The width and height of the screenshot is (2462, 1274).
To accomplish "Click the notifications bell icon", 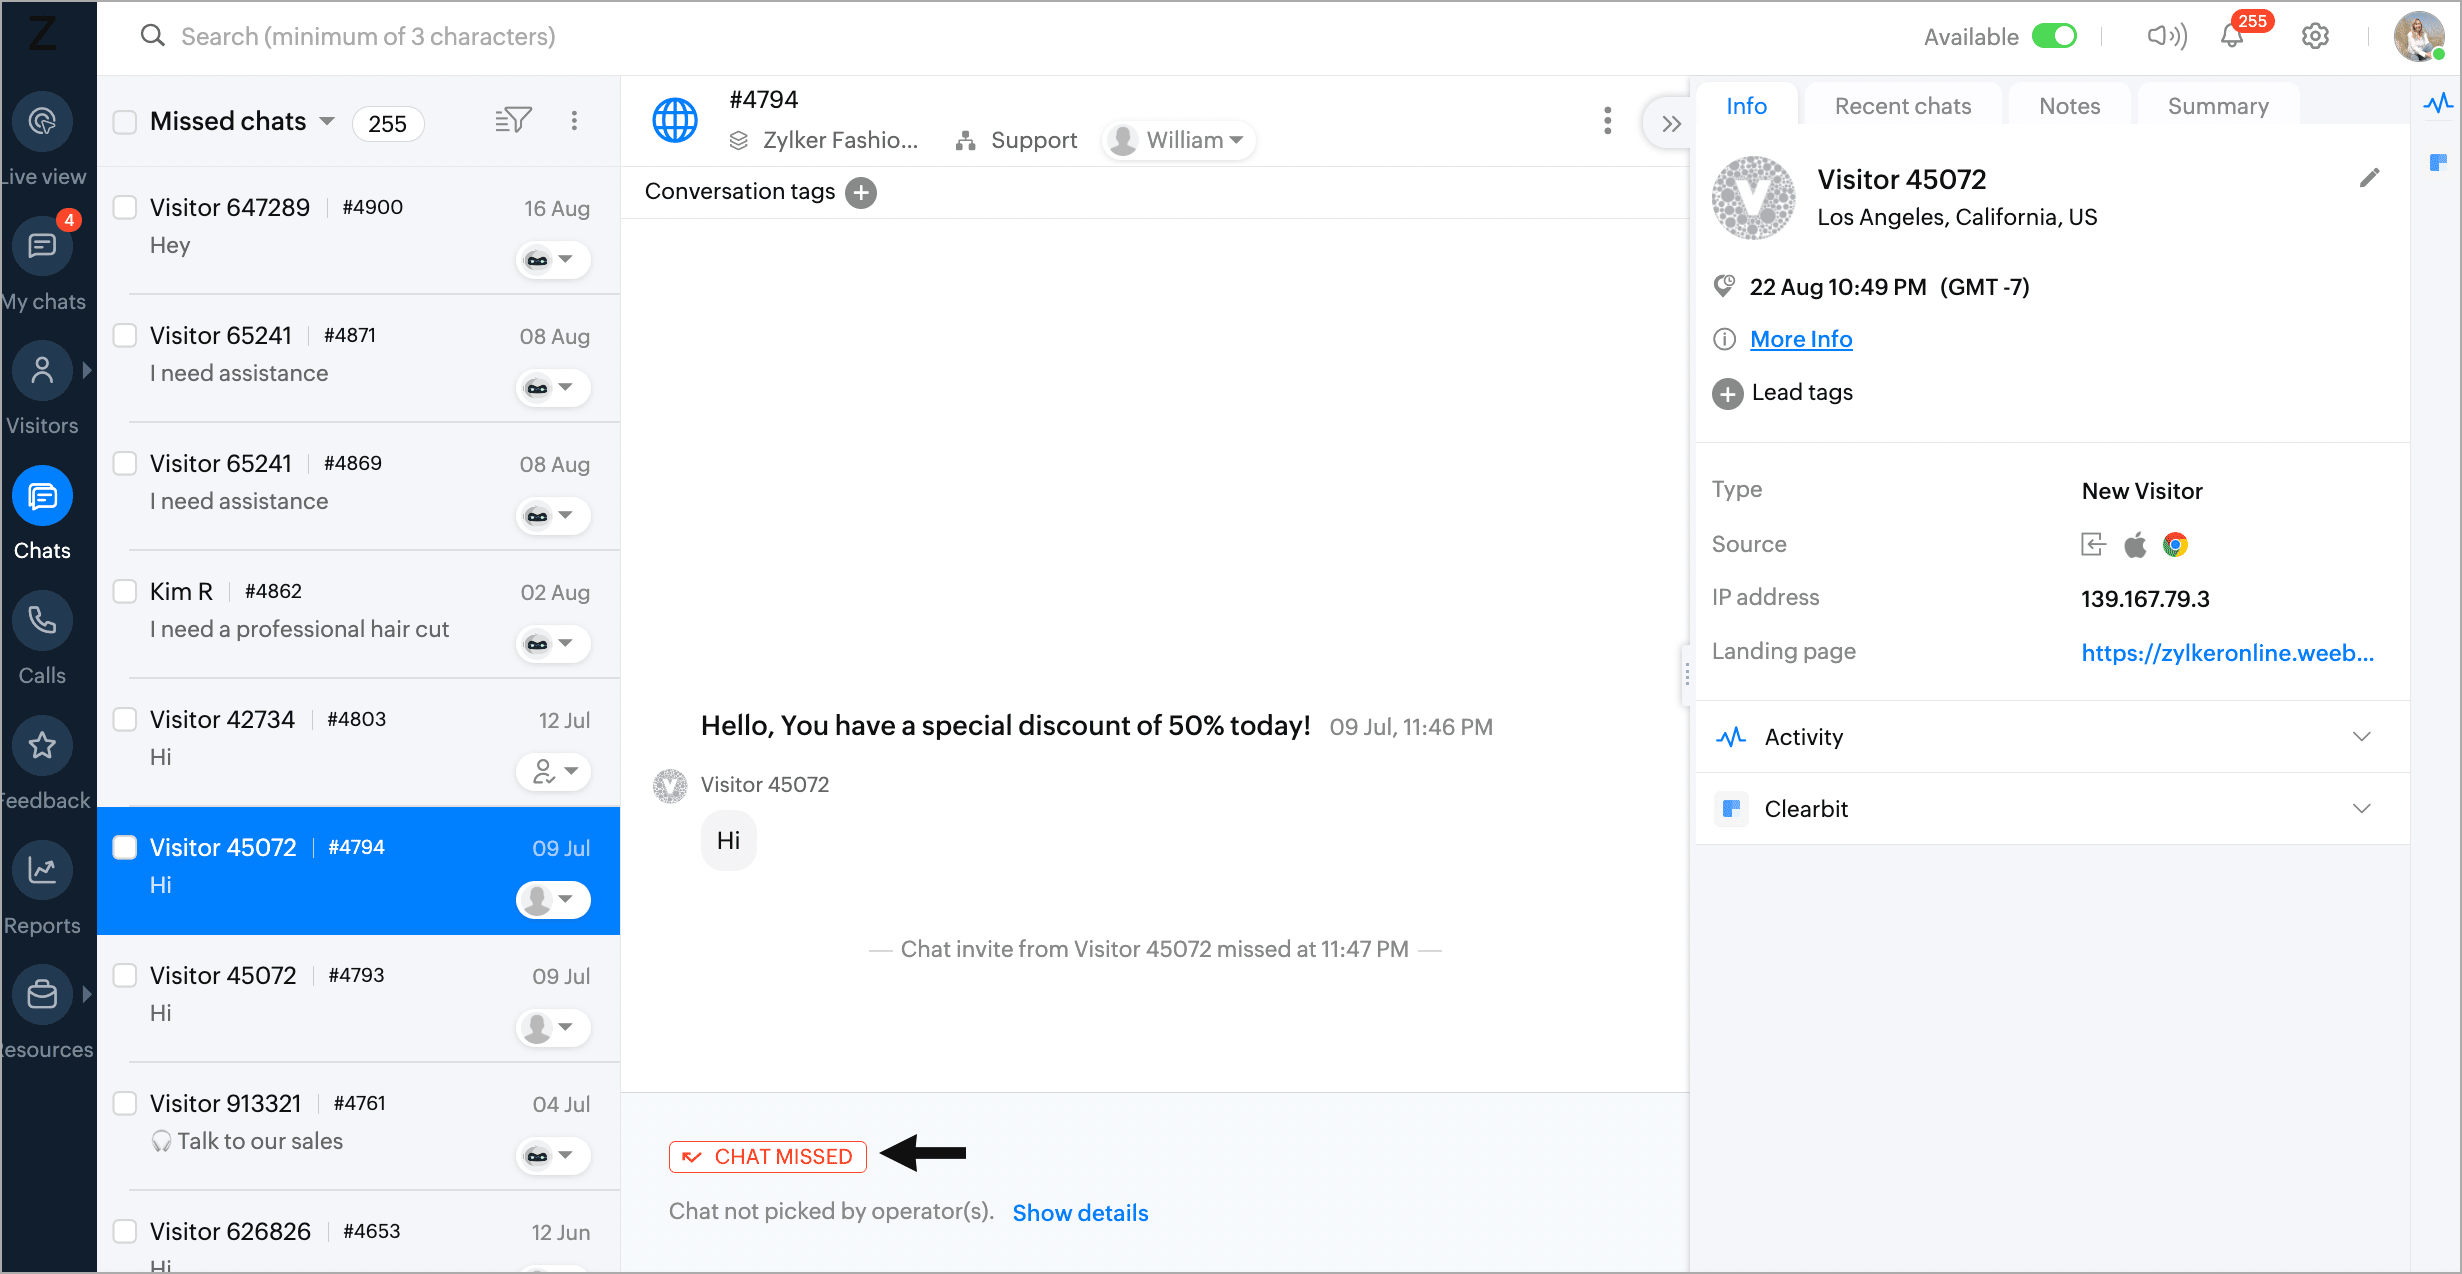I will tap(2231, 37).
